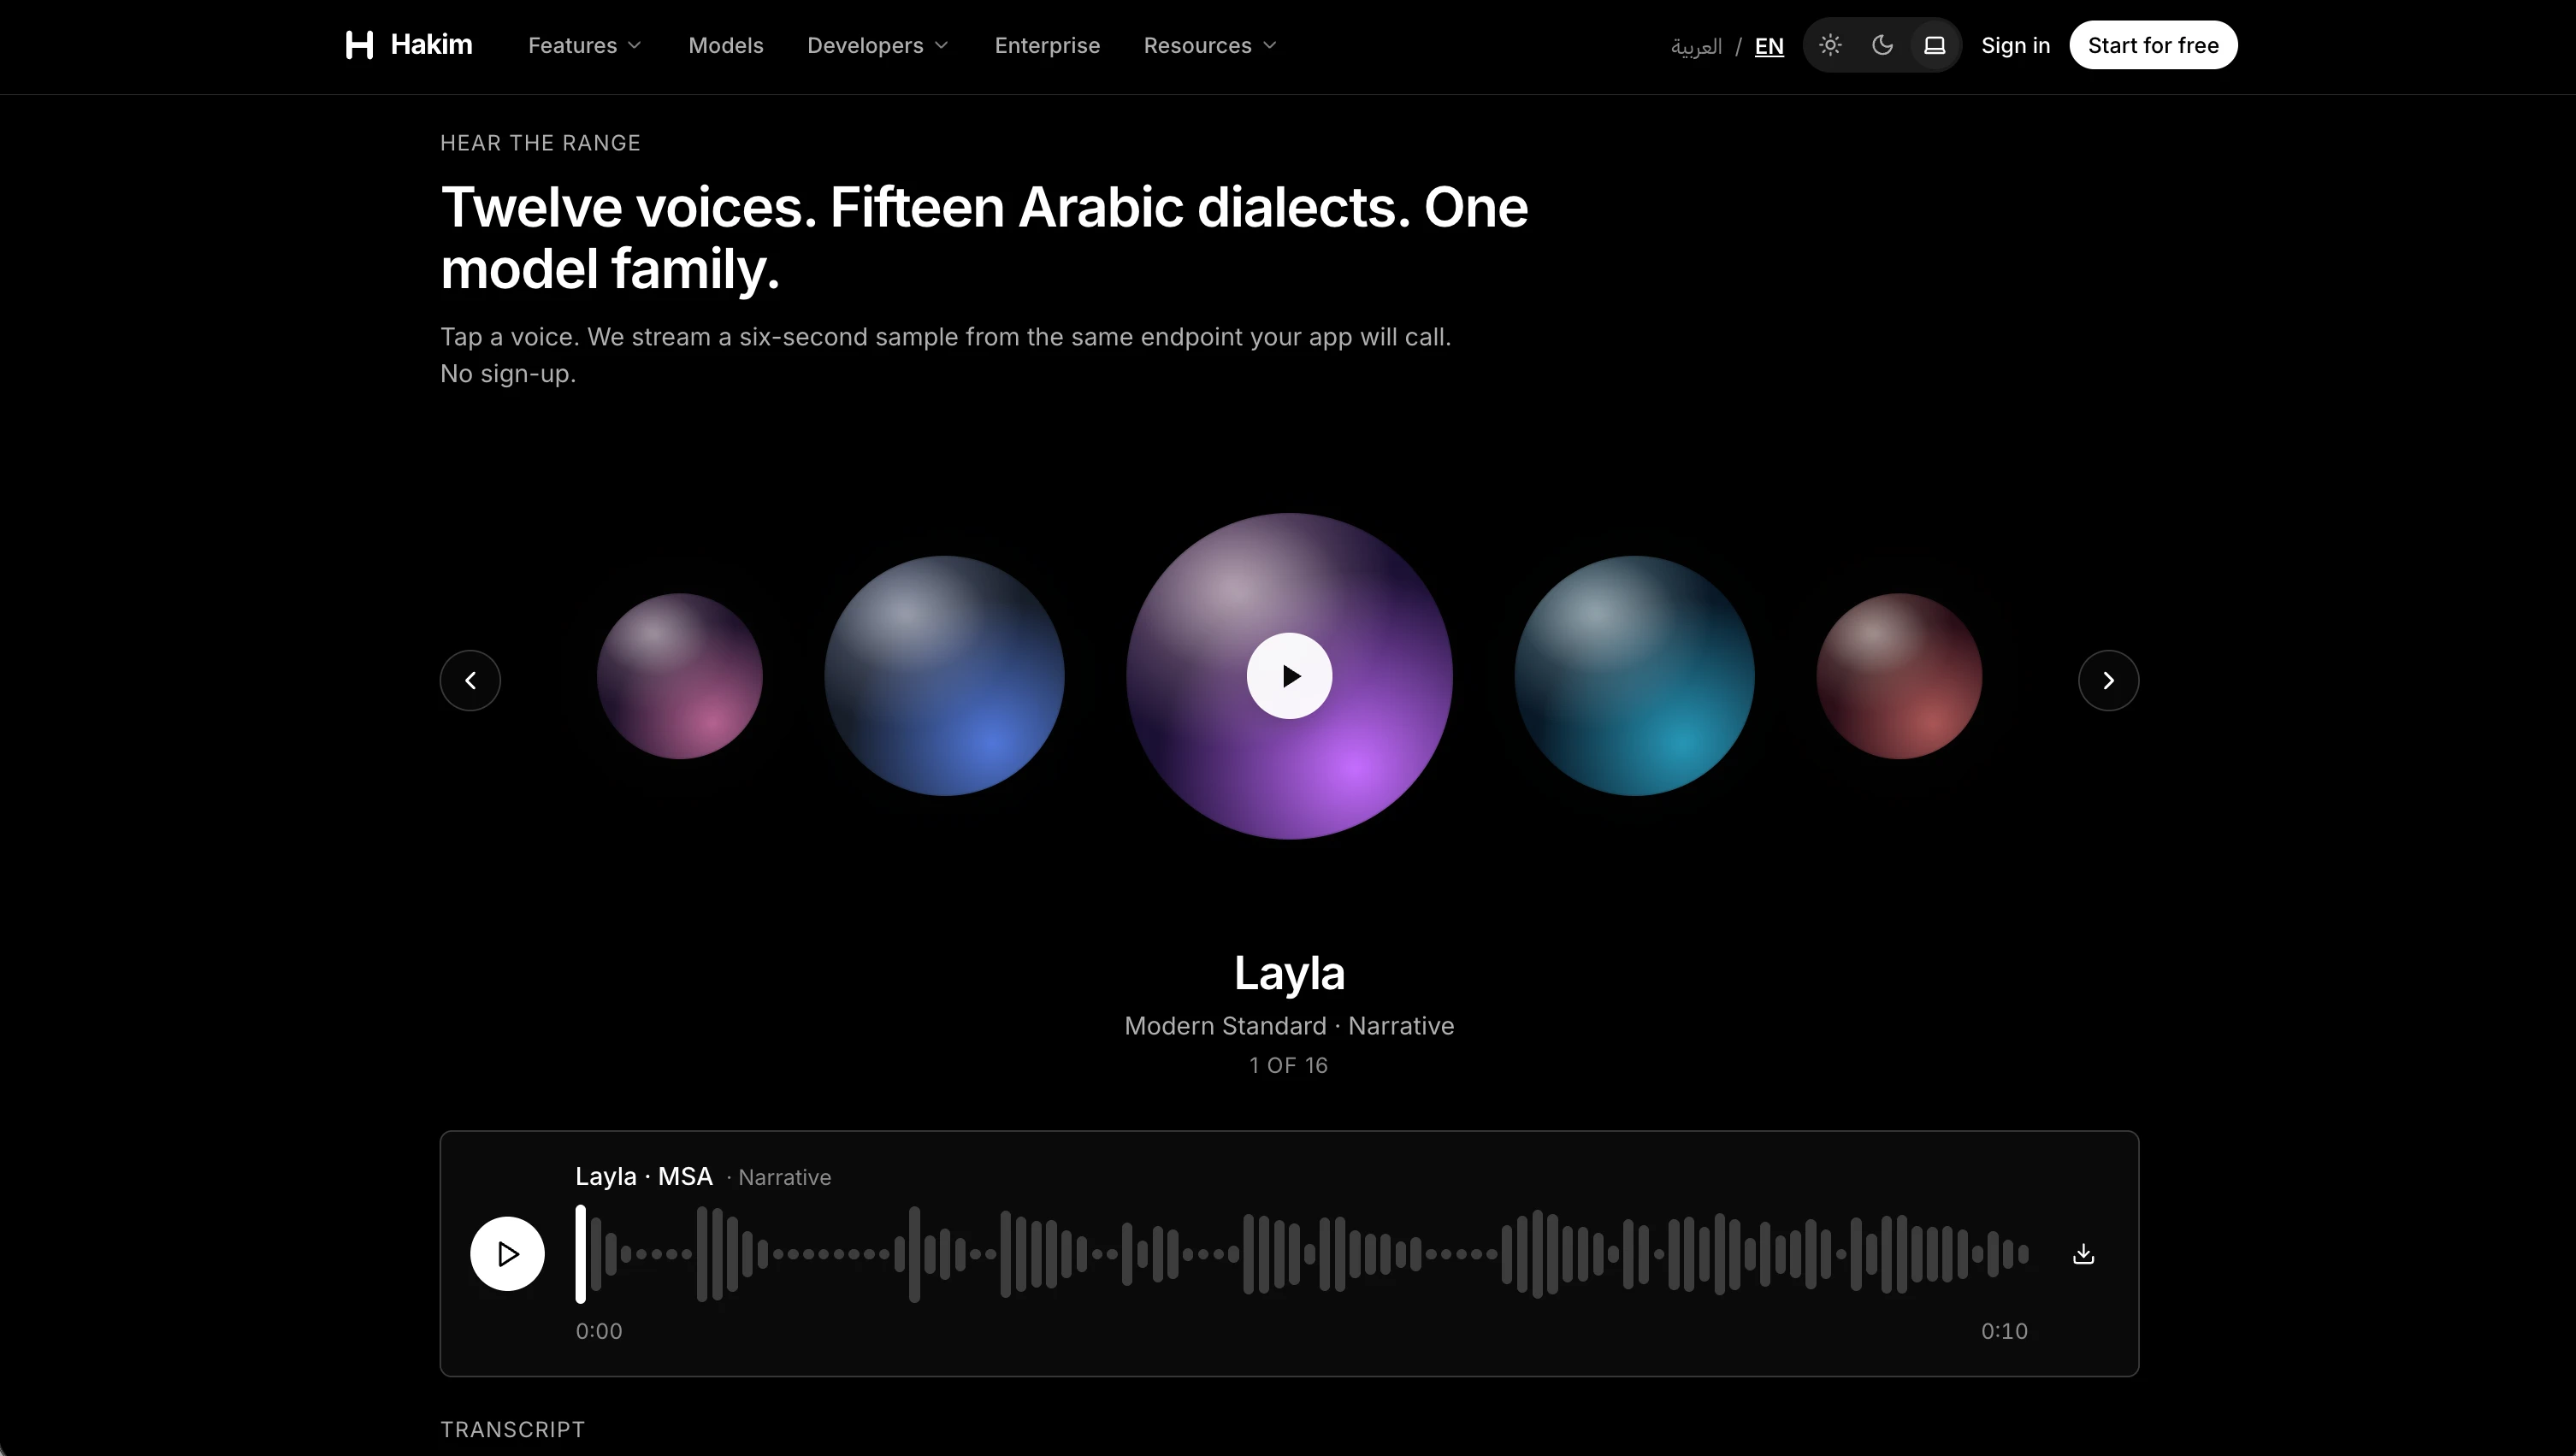2576x1456 pixels.
Task: Open the Enterprise page
Action: coord(1047,45)
